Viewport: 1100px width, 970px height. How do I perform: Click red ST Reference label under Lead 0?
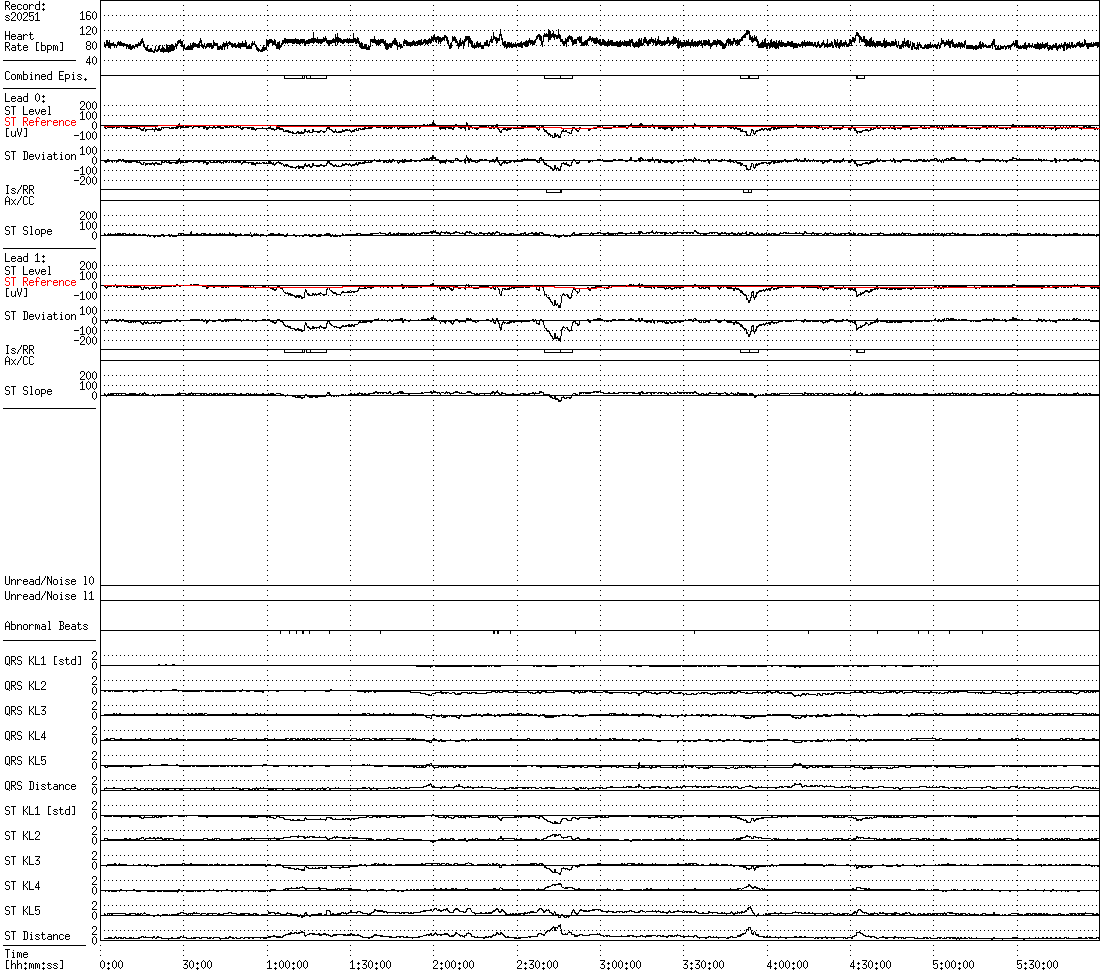pyautogui.click(x=40, y=122)
